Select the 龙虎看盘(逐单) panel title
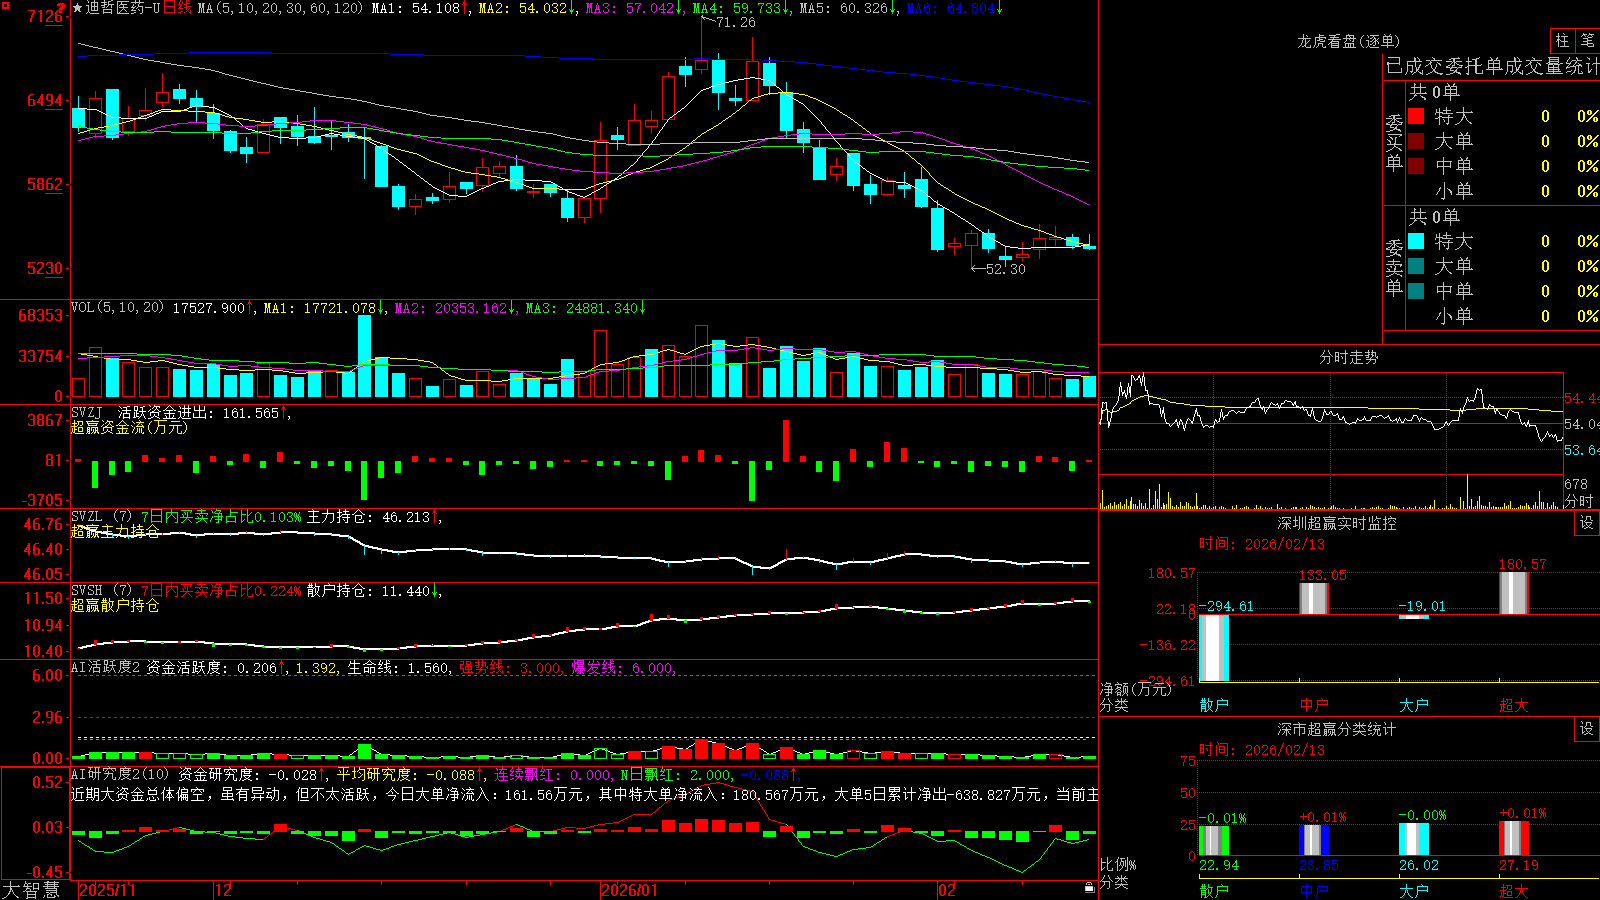Viewport: 1600px width, 900px height. 1348,41
